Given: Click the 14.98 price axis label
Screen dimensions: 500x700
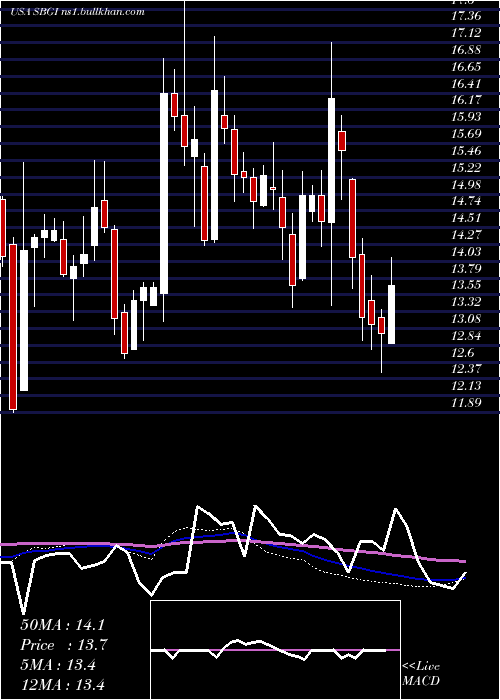Looking at the screenshot, I should click(x=466, y=185).
